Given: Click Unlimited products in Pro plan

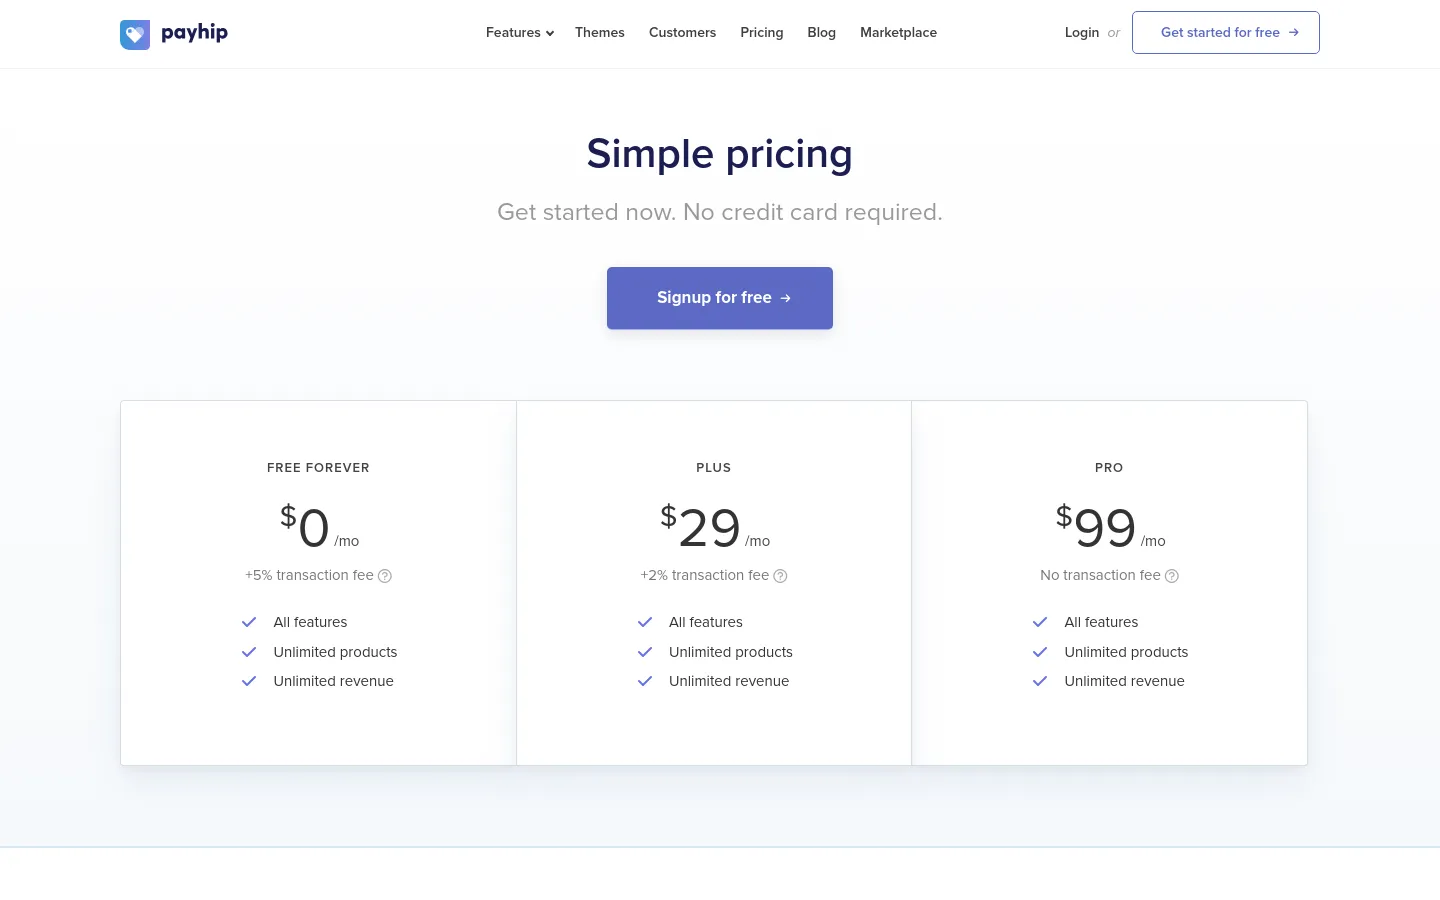Looking at the screenshot, I should point(1126,652).
